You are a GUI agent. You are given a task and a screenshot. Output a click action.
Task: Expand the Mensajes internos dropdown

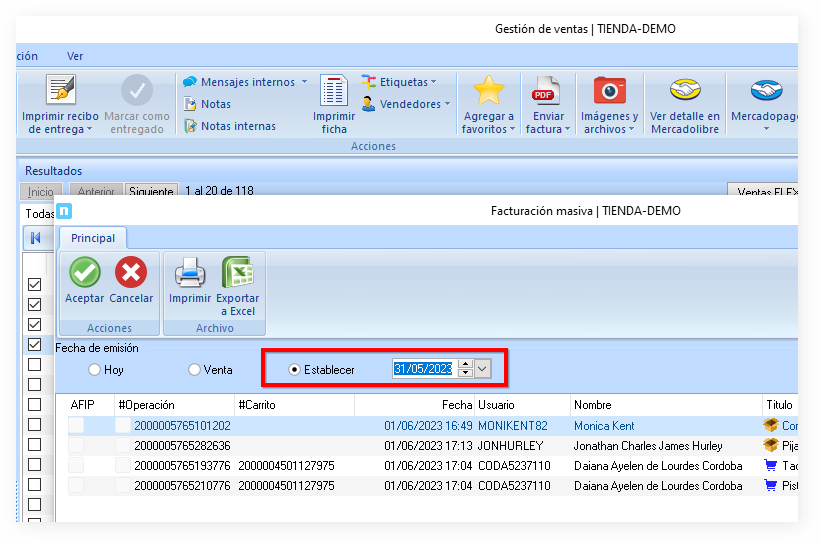[304, 82]
